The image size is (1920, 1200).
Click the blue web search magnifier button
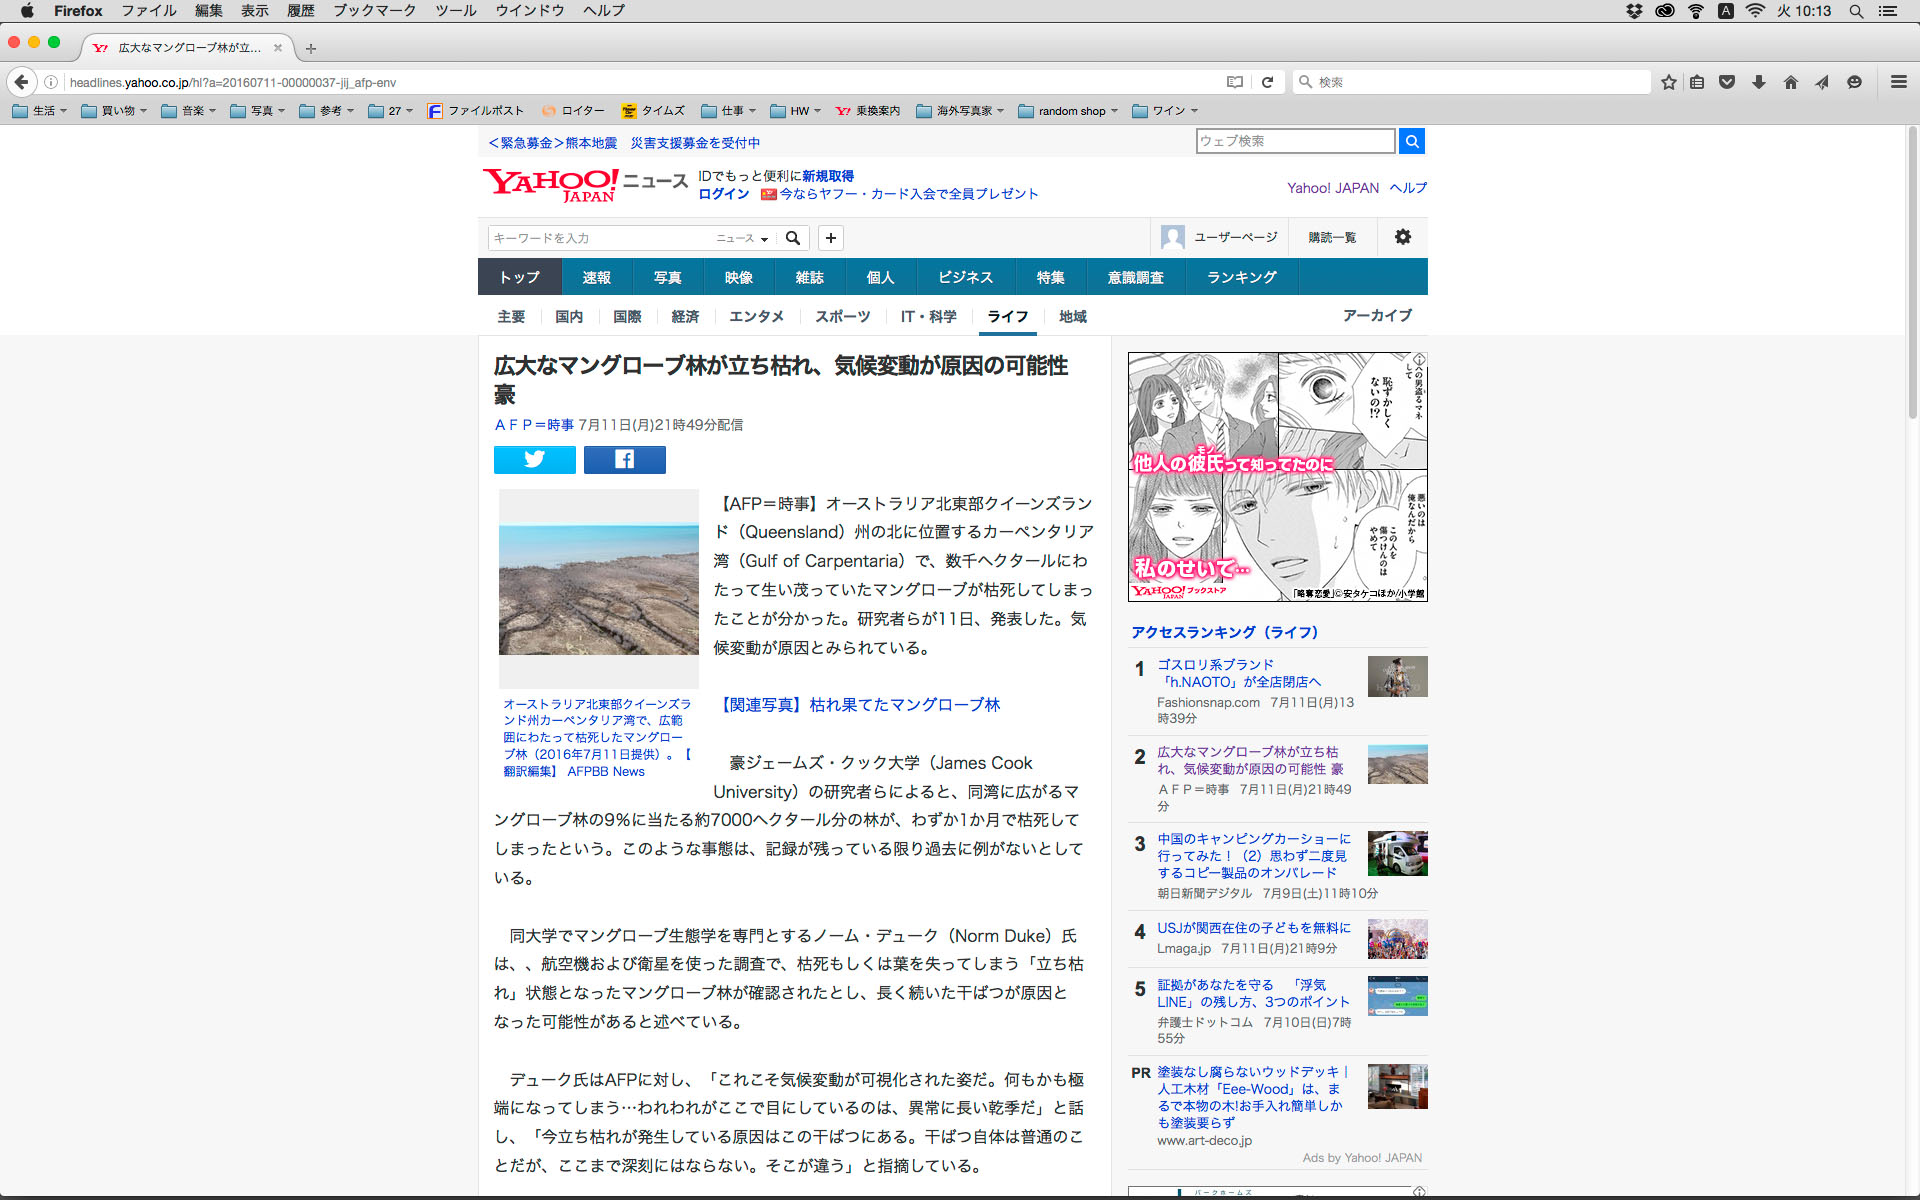coord(1411,141)
